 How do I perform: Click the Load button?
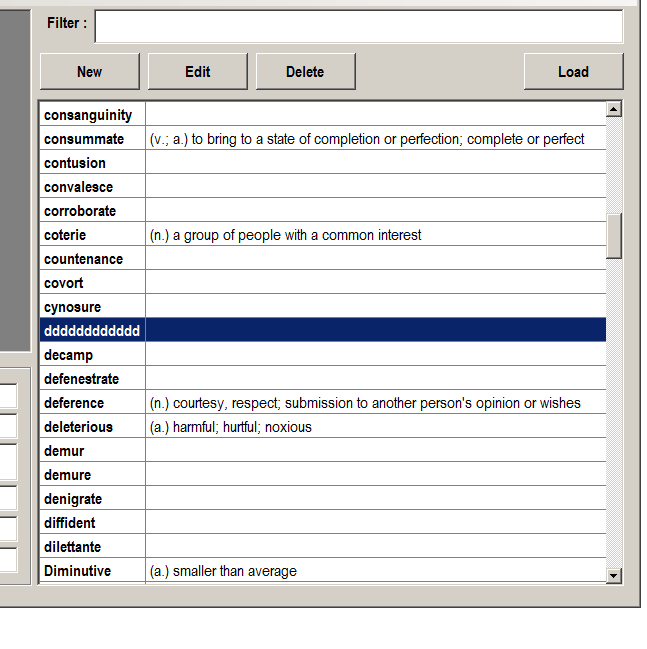(573, 71)
